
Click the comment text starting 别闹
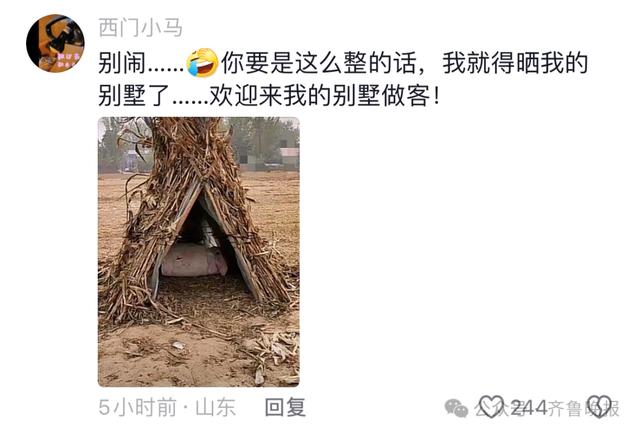pyautogui.click(x=343, y=79)
